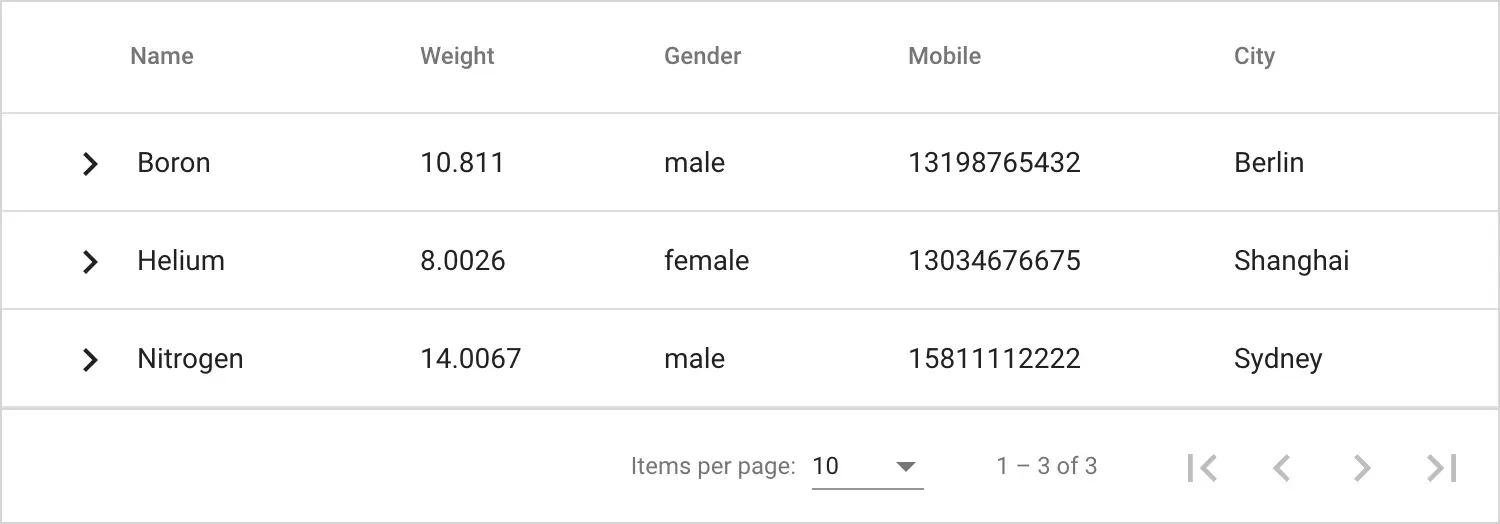Viewport: 1500px width, 524px height.
Task: Select the Berlin city cell
Action: click(x=1269, y=163)
